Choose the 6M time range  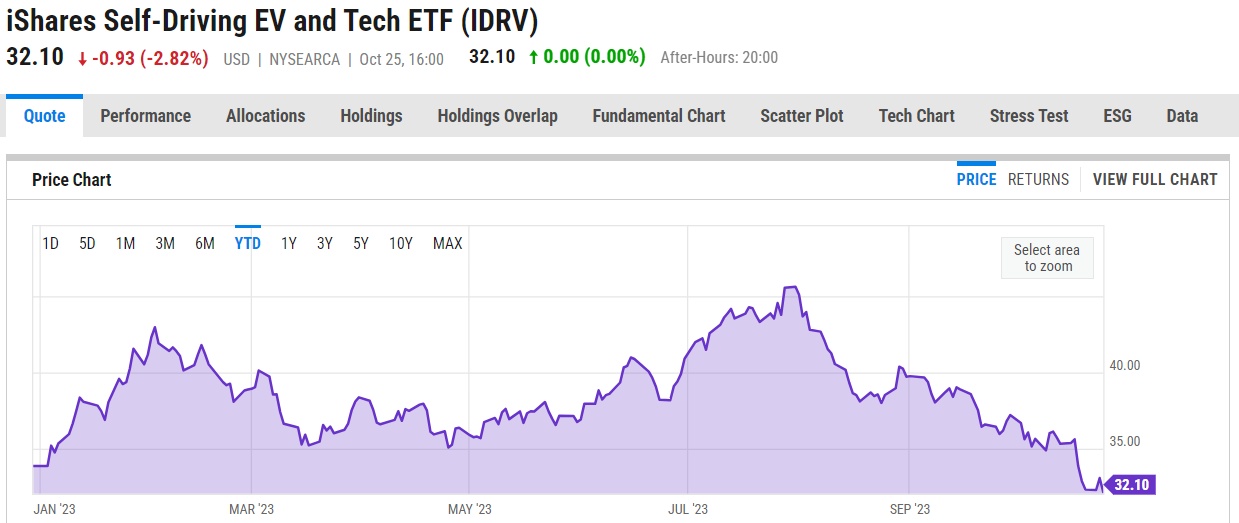click(x=205, y=243)
